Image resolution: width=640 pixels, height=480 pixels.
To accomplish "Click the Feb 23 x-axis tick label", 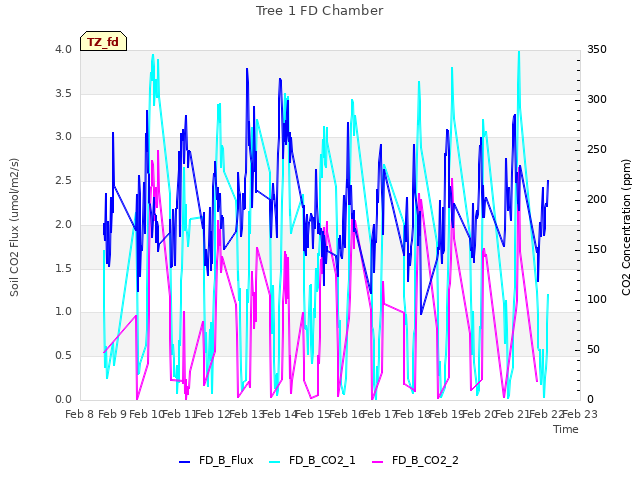I will click(580, 414).
